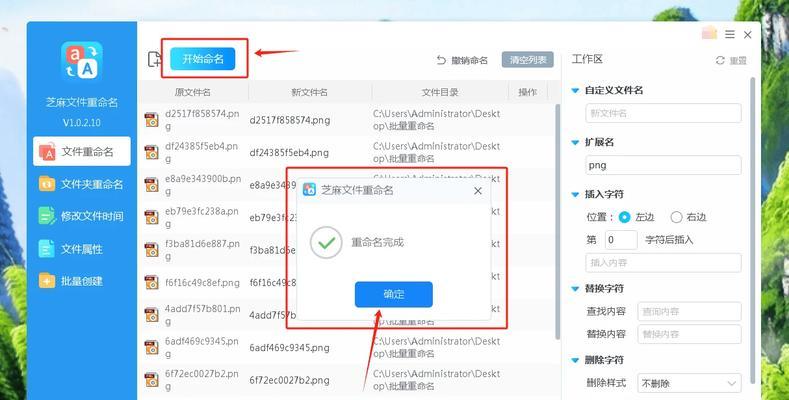
Task: Collapse the 替换字符 section
Action: click(x=575, y=289)
